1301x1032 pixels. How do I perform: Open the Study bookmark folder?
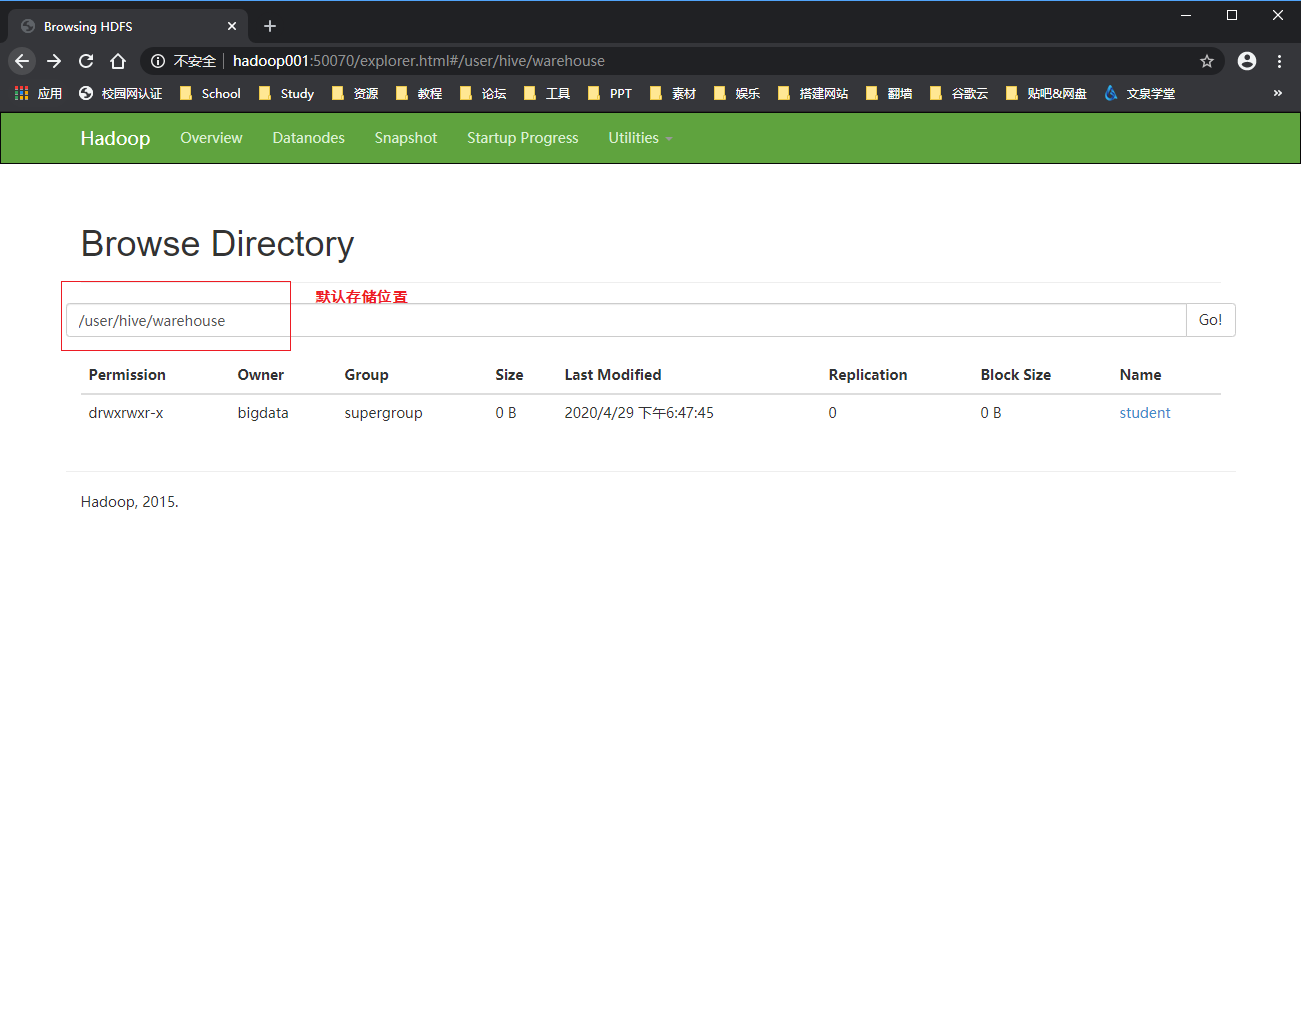(x=287, y=93)
